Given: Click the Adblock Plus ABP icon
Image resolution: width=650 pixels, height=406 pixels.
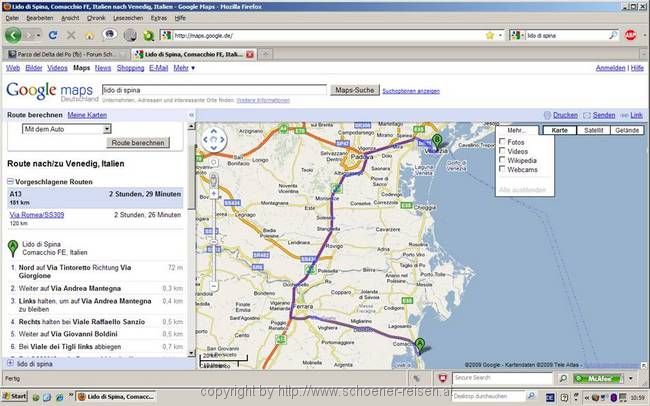Looking at the screenshot, I should pos(631,35).
